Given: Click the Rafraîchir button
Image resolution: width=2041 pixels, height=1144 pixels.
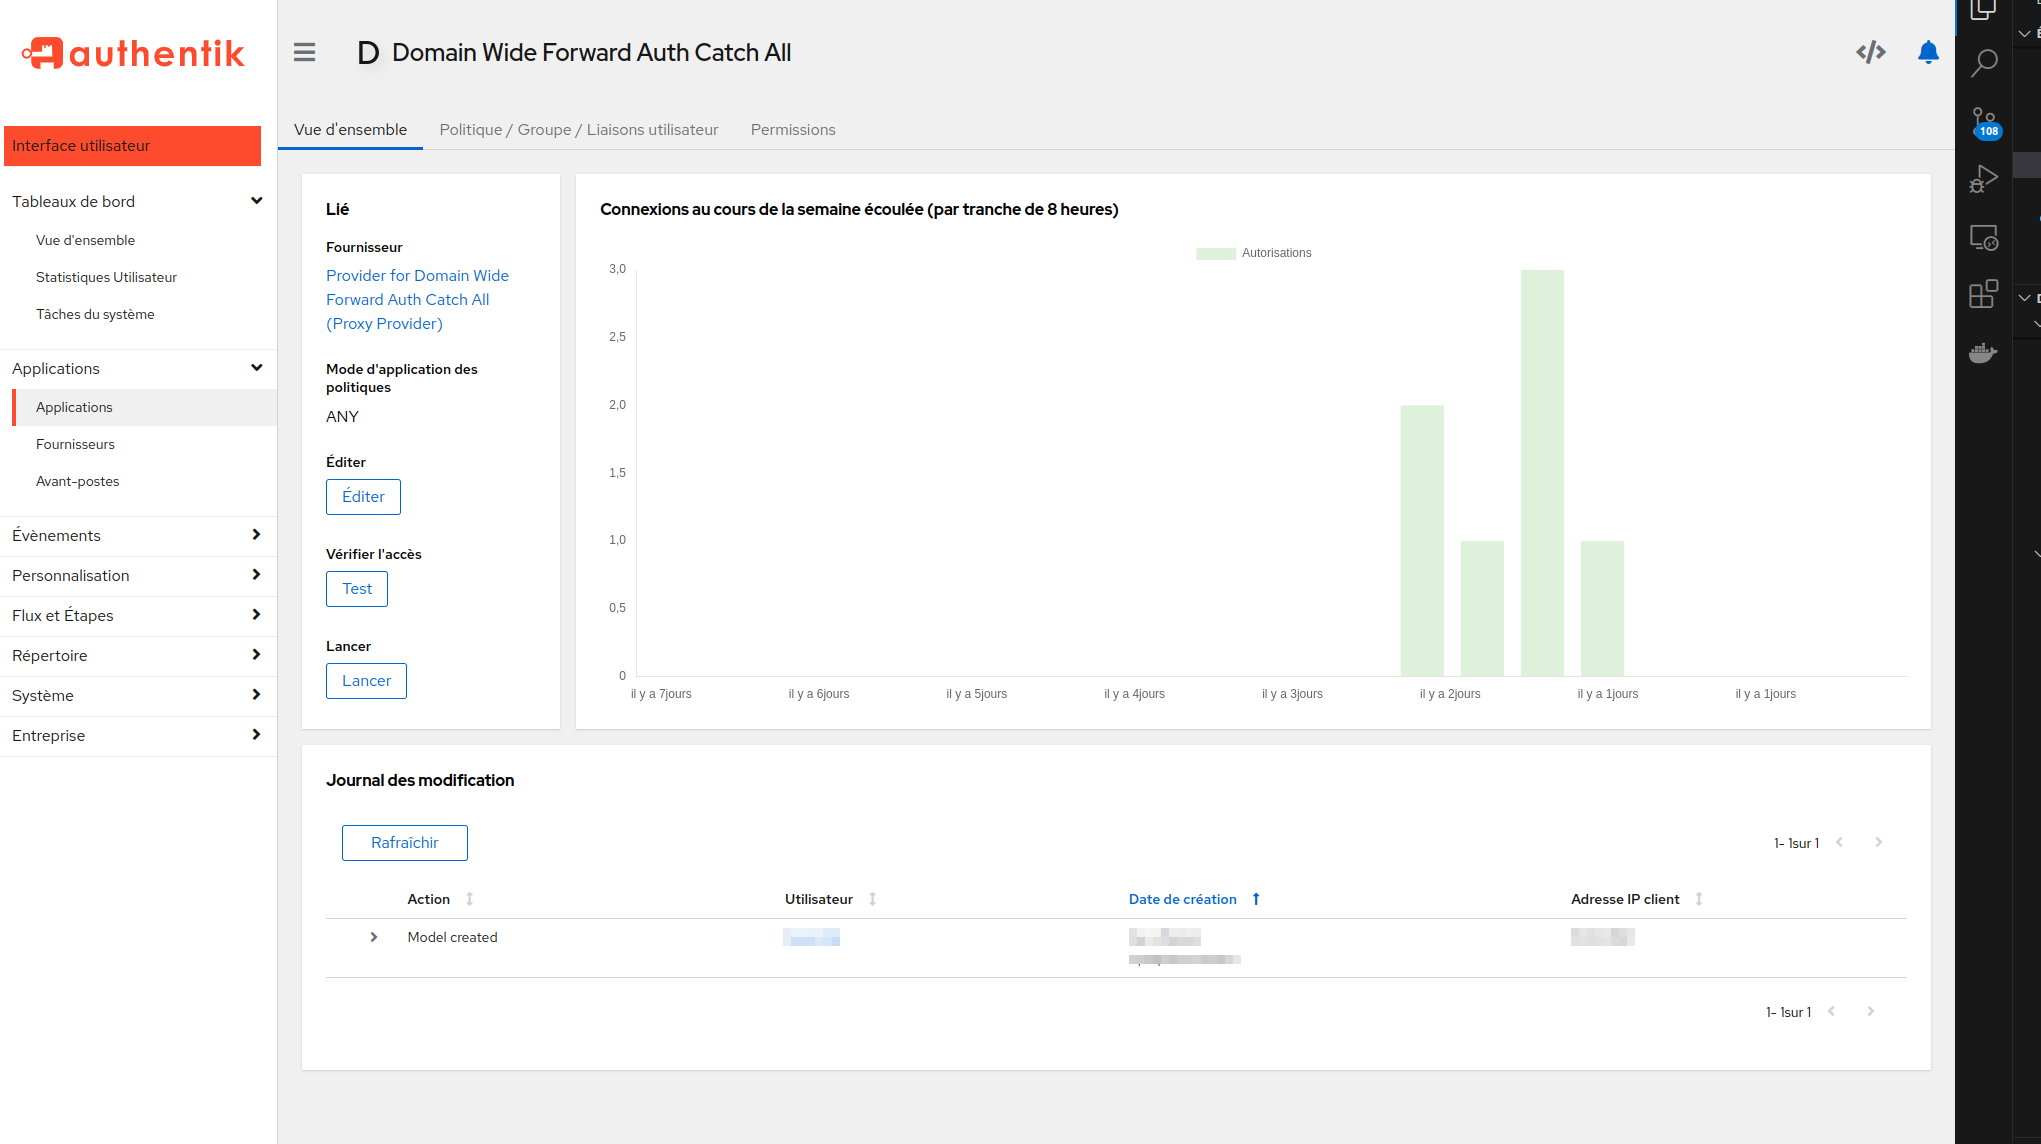Looking at the screenshot, I should click(404, 843).
